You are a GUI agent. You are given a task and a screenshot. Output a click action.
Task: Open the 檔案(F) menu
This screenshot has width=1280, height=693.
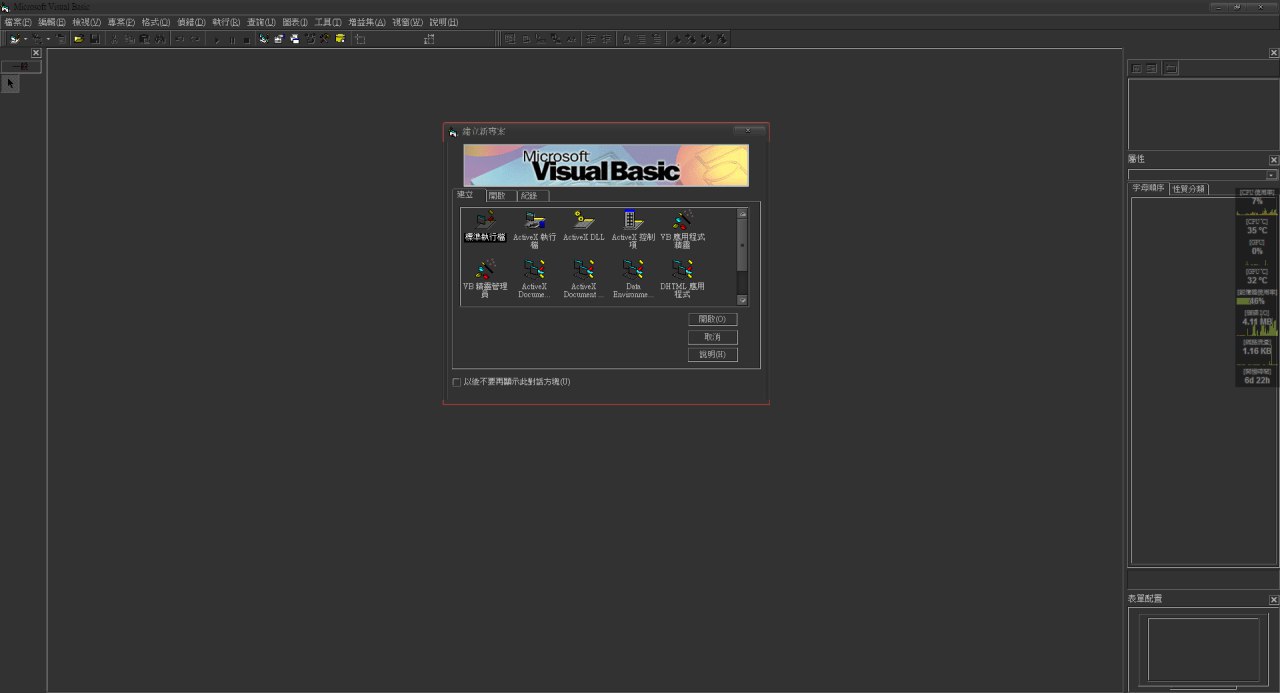point(18,22)
